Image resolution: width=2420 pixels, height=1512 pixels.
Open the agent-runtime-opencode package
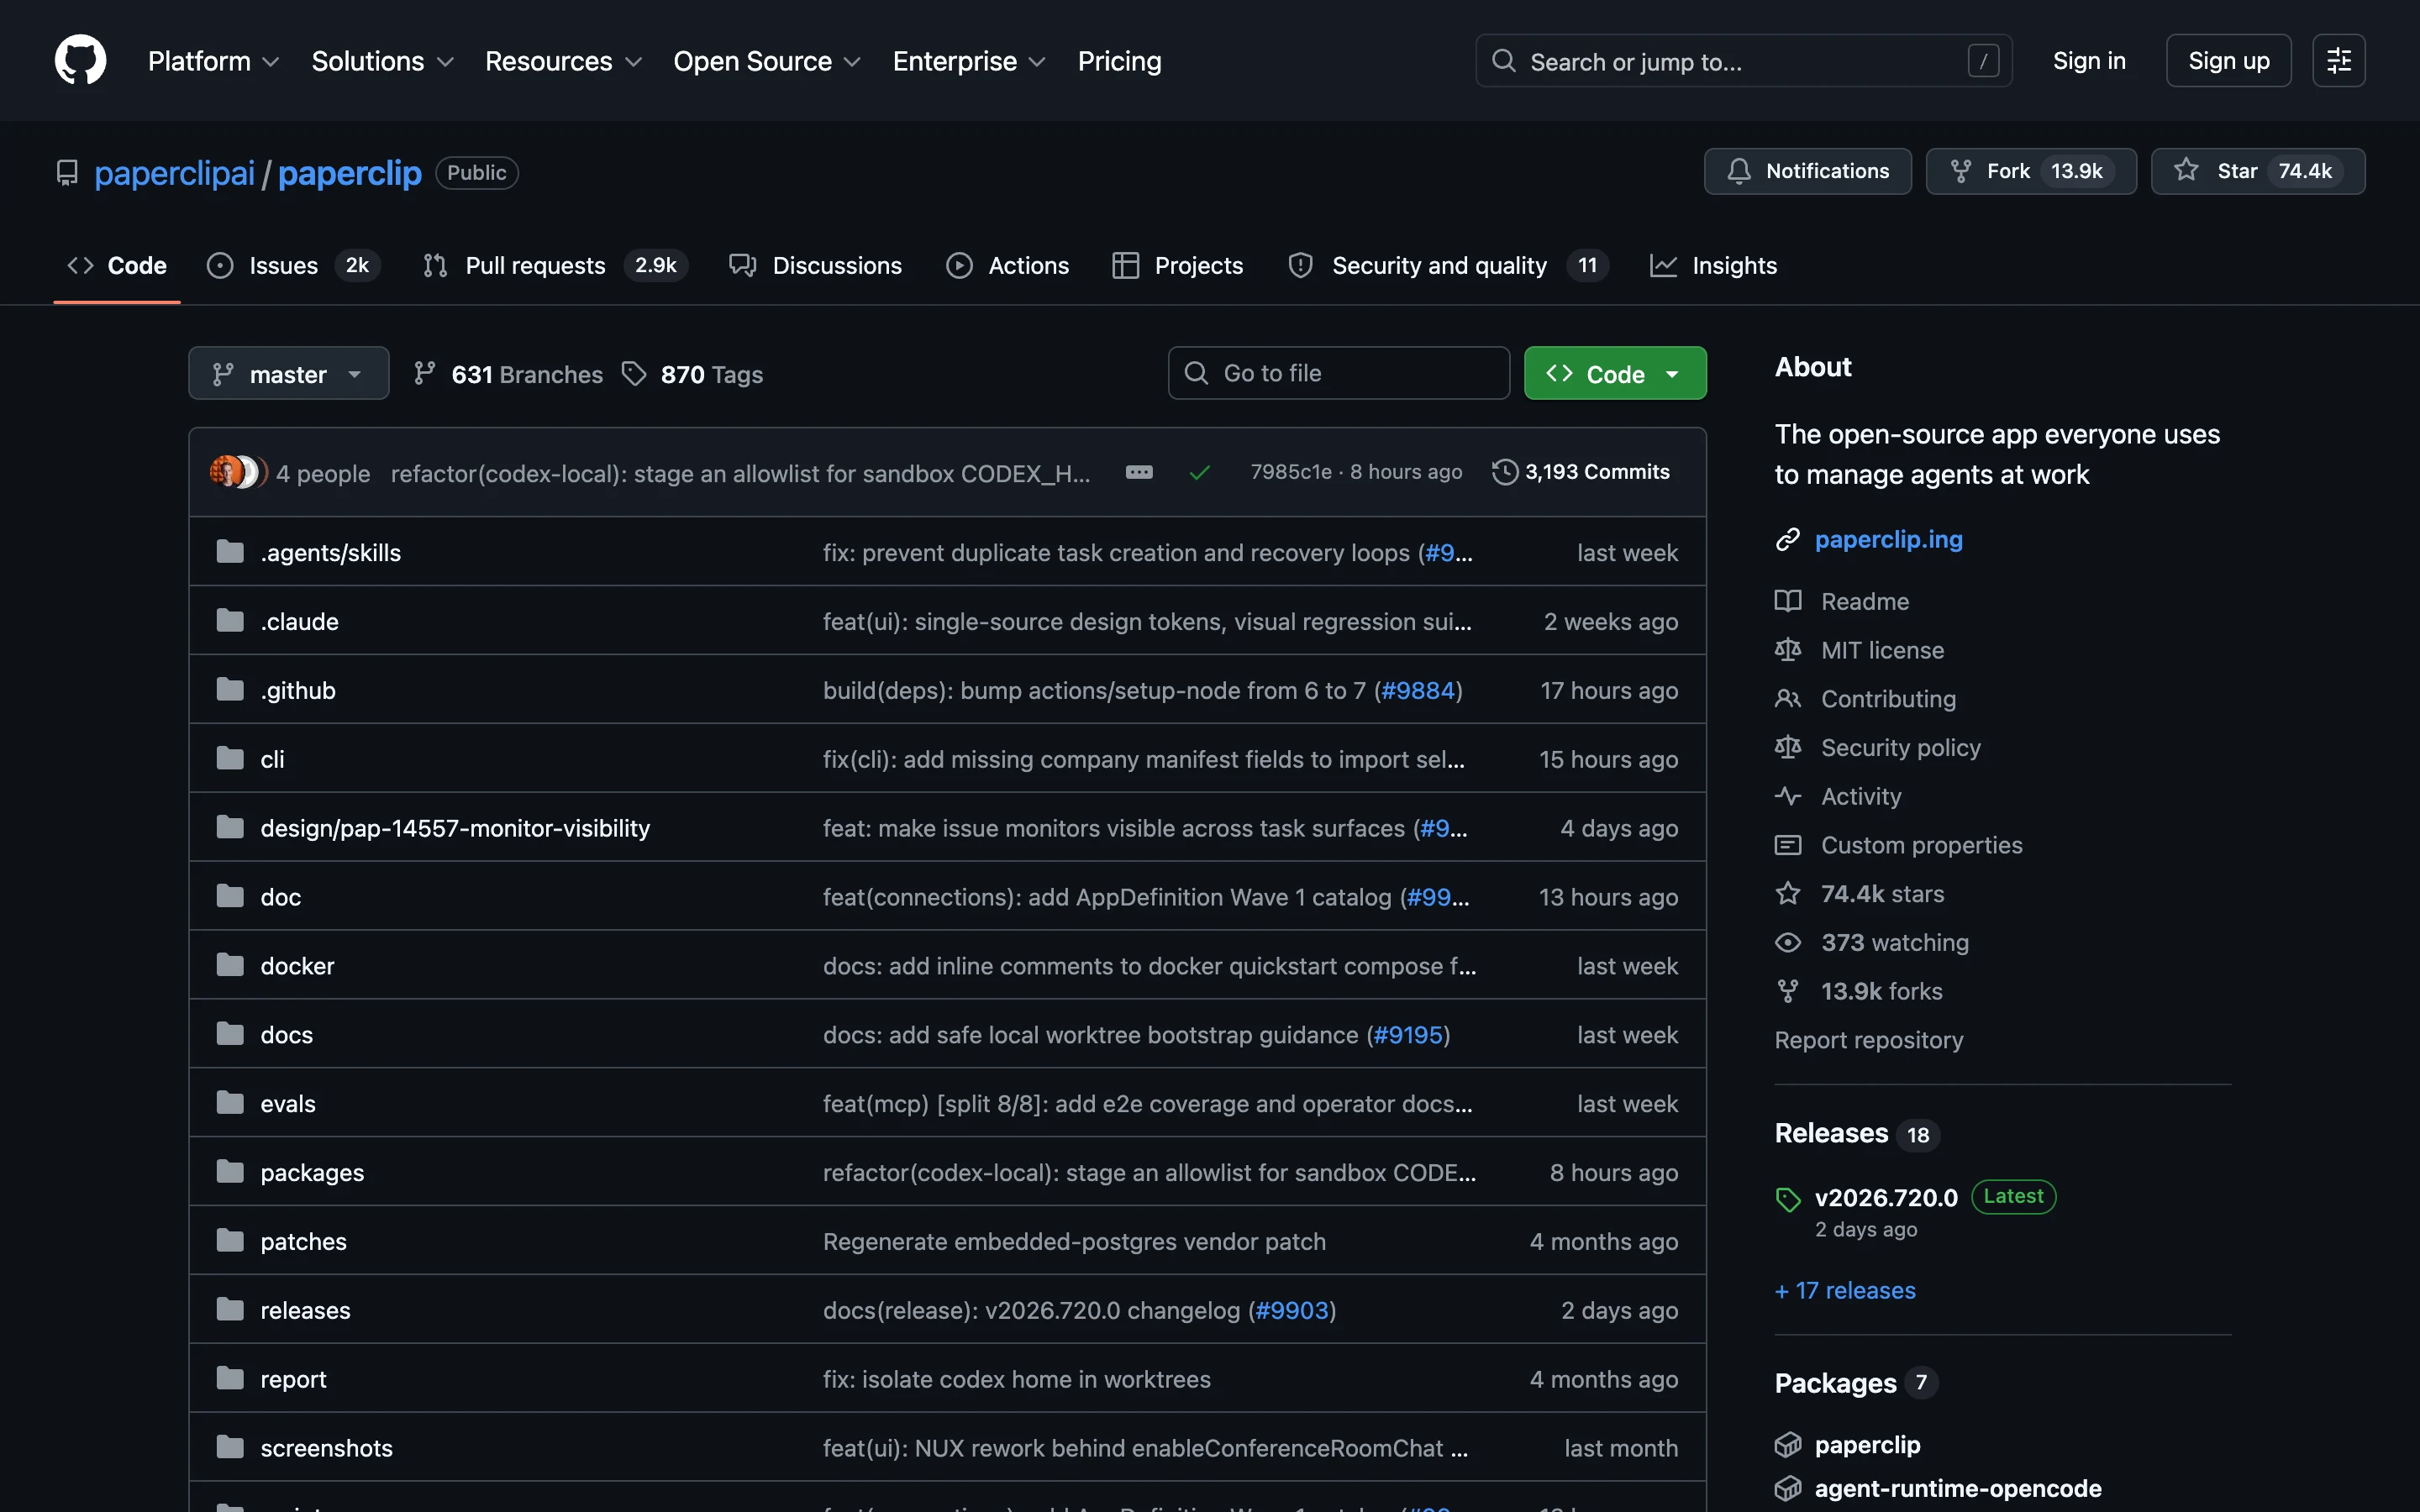click(1958, 1488)
